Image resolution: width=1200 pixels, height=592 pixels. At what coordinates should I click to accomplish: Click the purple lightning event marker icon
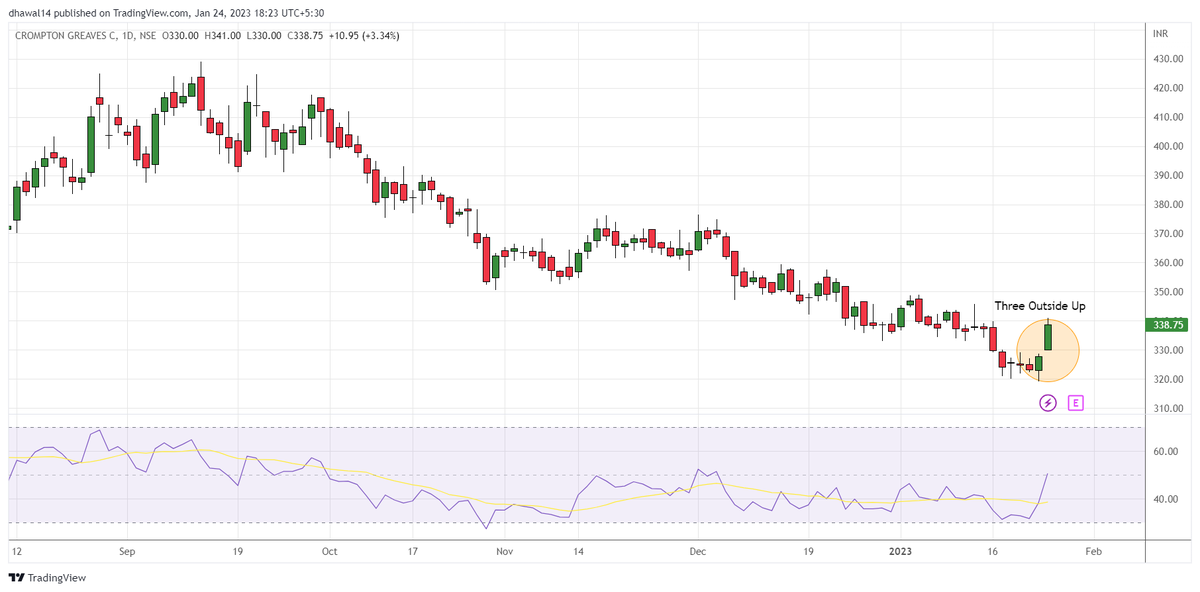[x=1048, y=403]
